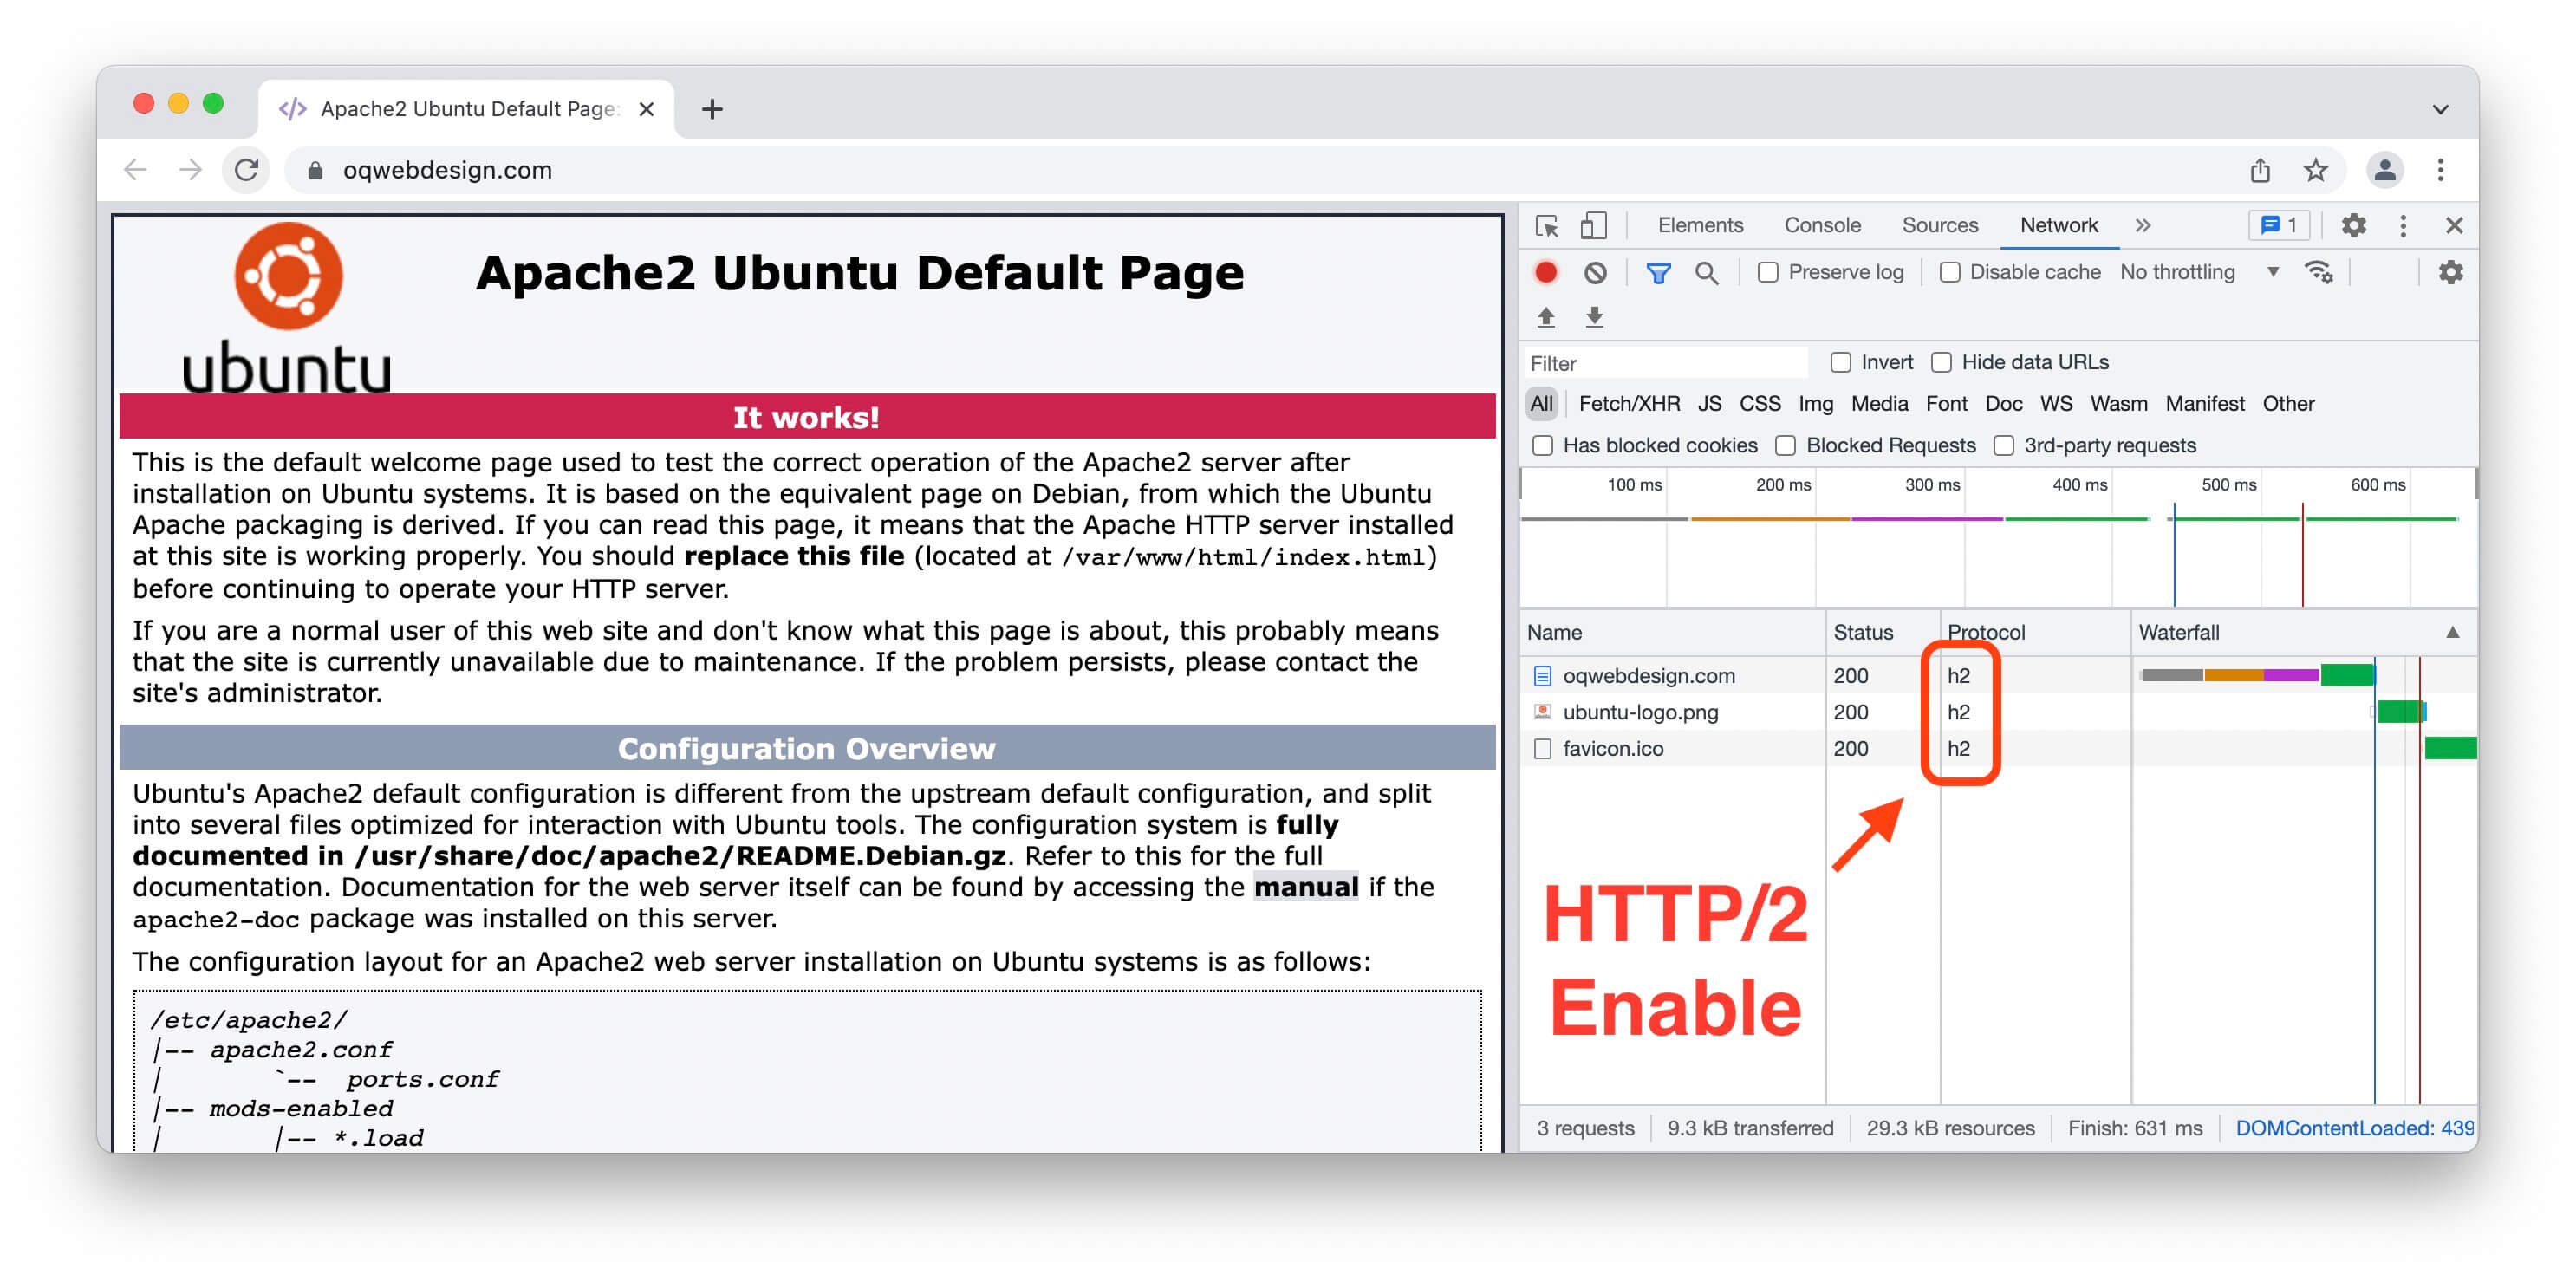Open network conditions wifi icon

click(2318, 272)
